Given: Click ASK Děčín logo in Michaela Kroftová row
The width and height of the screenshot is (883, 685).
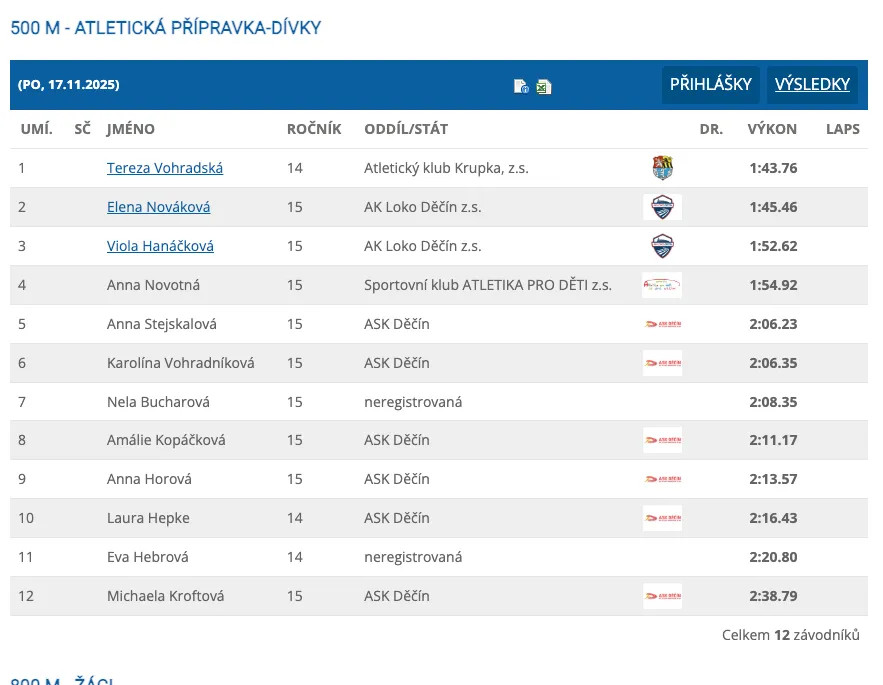Looking at the screenshot, I should pos(662,596).
